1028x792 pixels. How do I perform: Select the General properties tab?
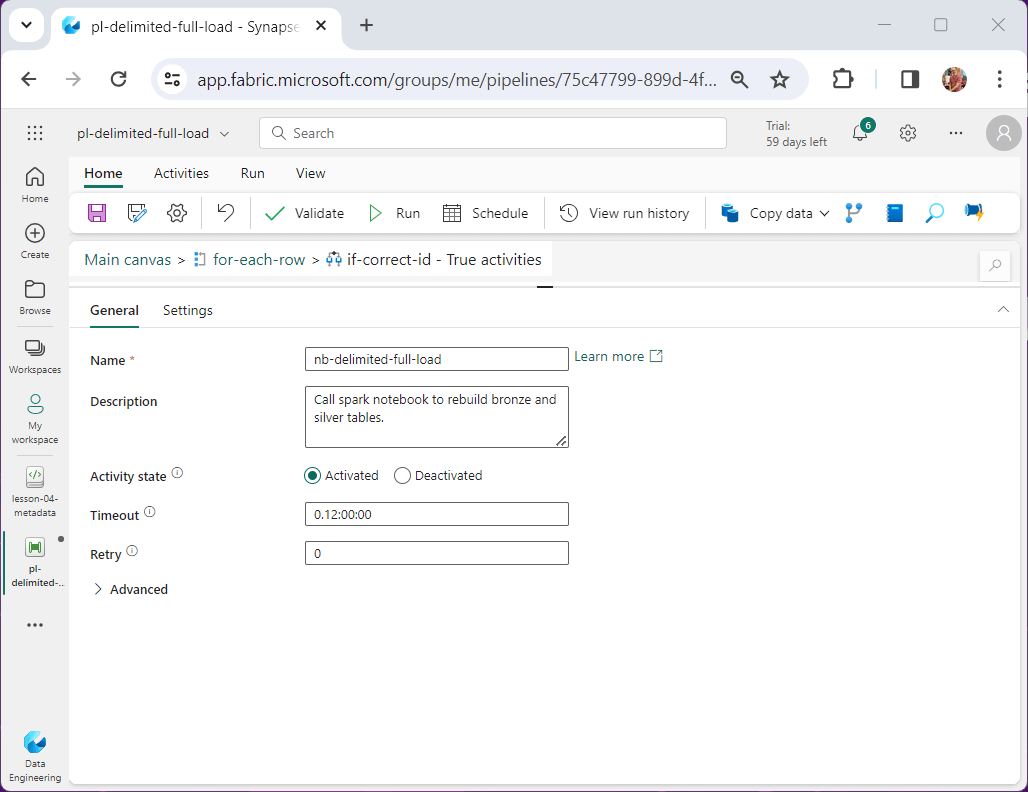point(114,310)
